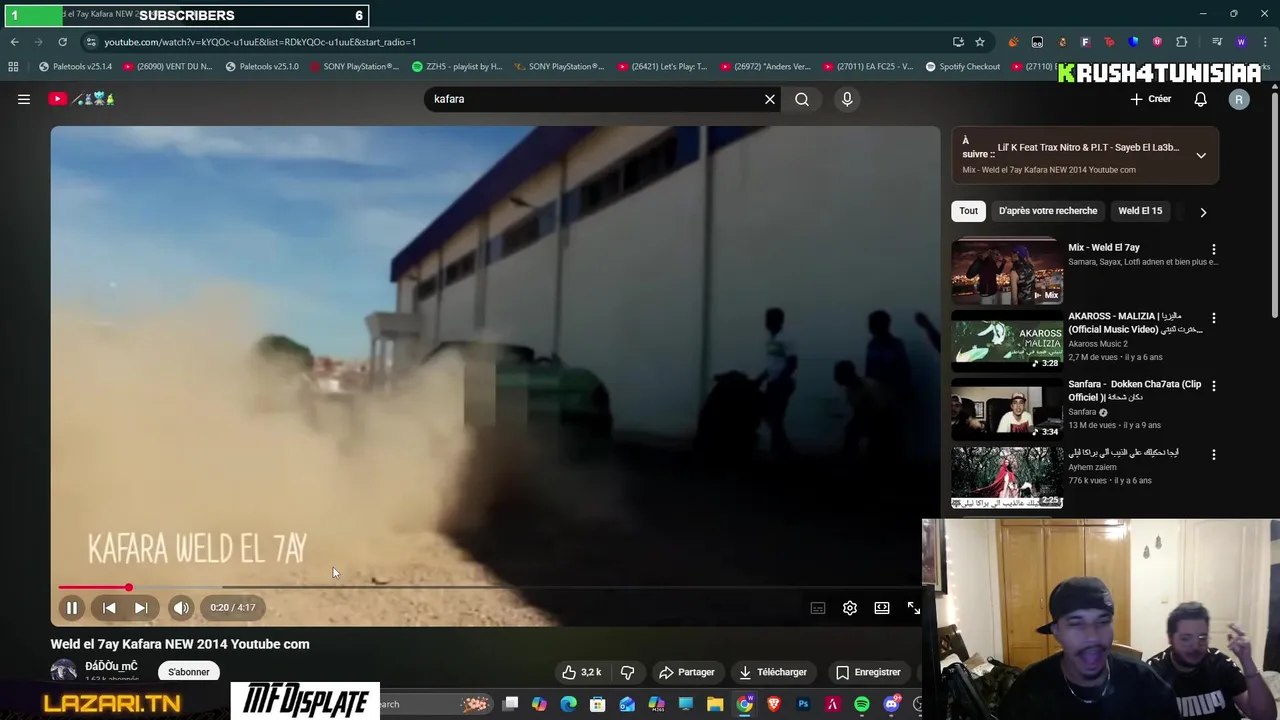Click the magnifier search button
This screenshot has width=1280, height=720.
click(x=802, y=99)
